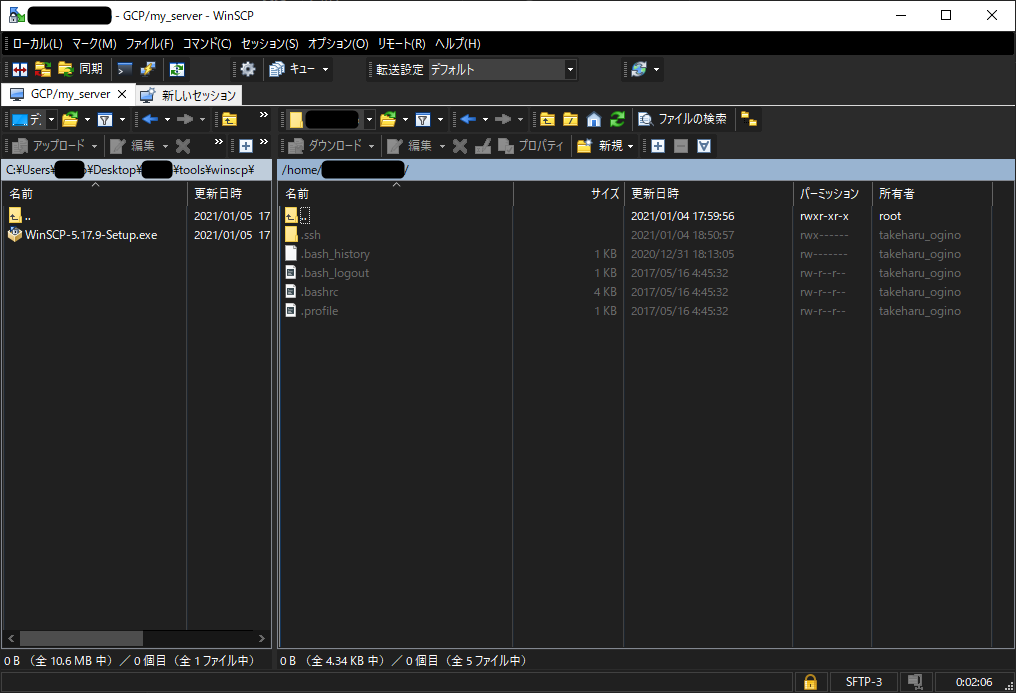Open the コマンド(C) menu
The image size is (1016, 693).
point(207,43)
